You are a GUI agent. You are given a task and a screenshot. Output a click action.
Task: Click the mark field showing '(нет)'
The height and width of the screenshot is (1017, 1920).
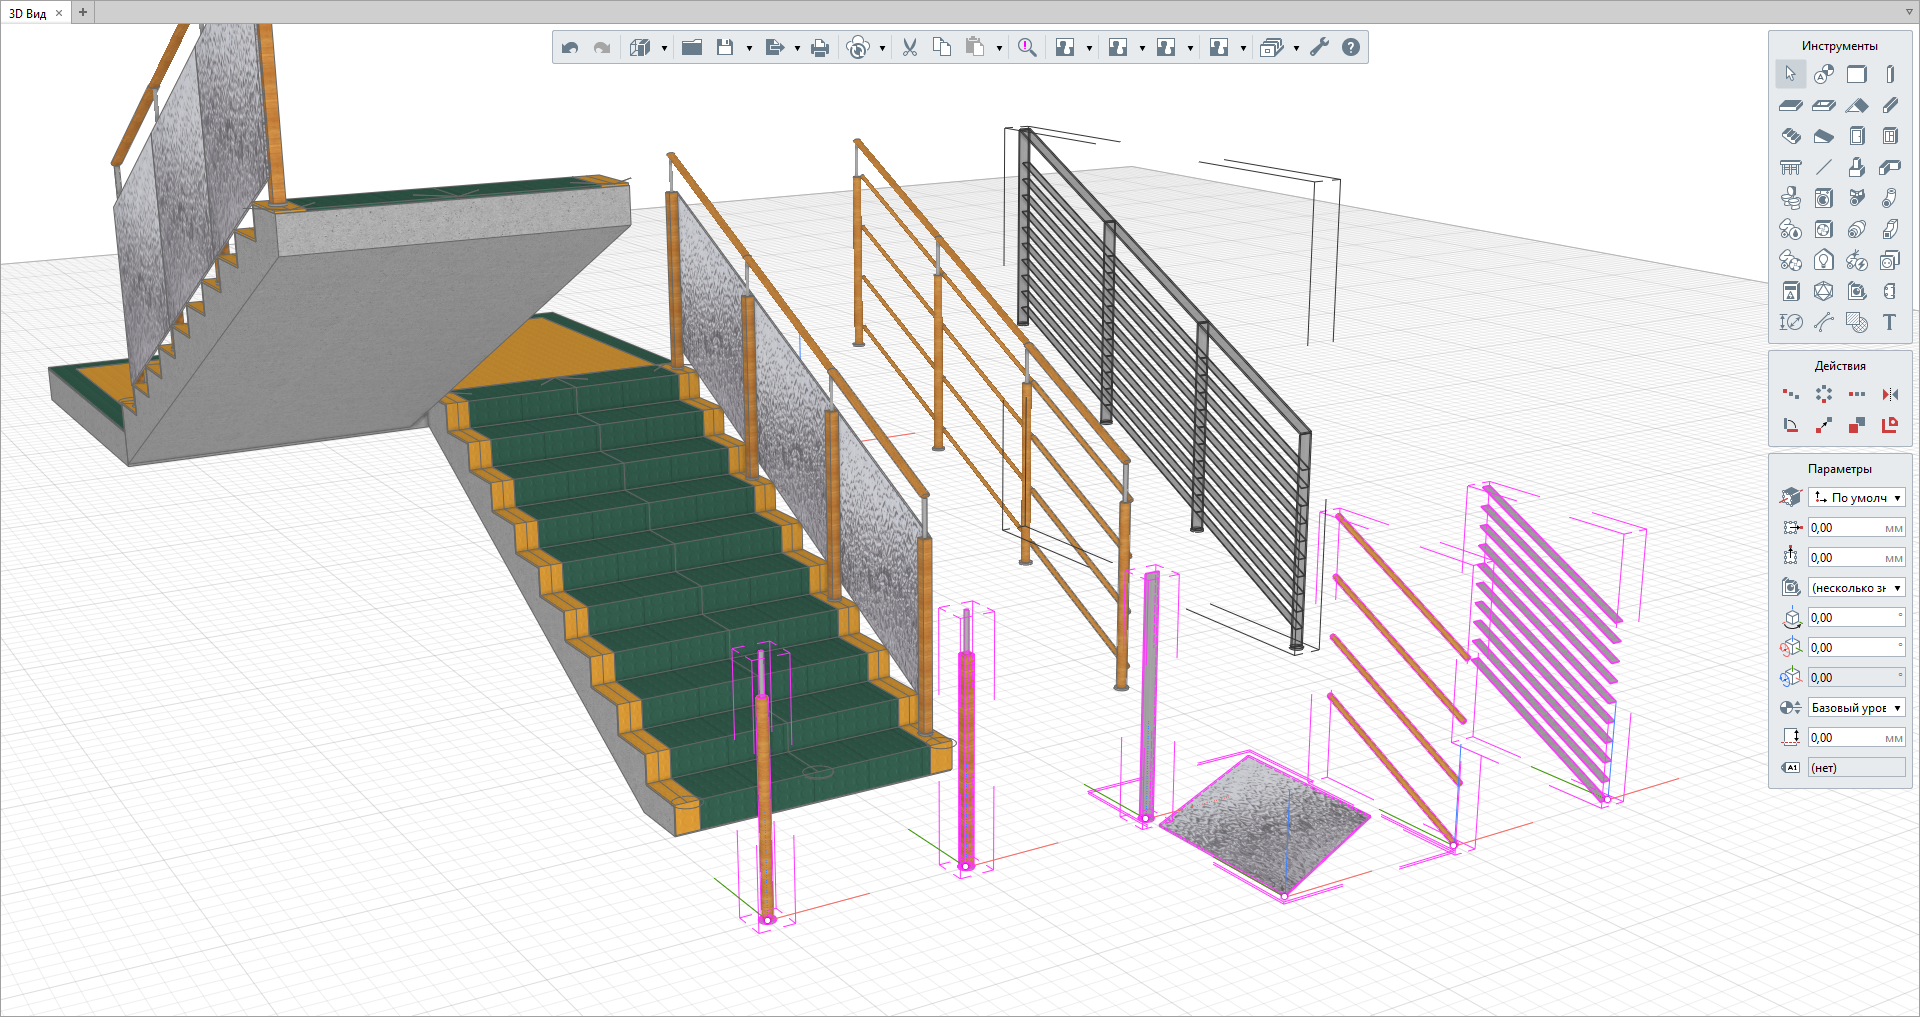[x=1857, y=767]
